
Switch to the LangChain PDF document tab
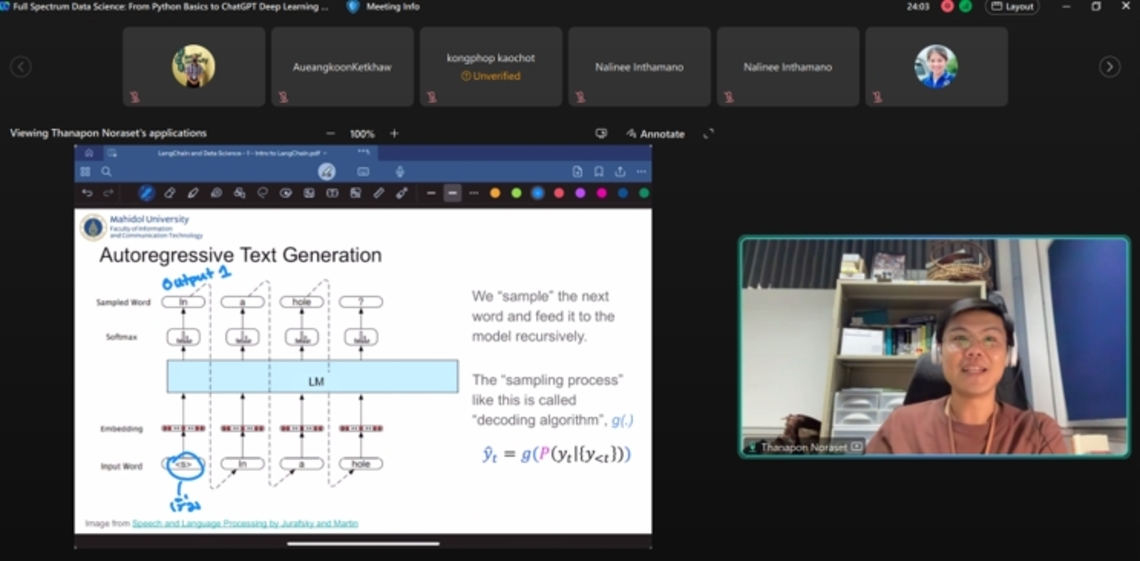[238, 153]
